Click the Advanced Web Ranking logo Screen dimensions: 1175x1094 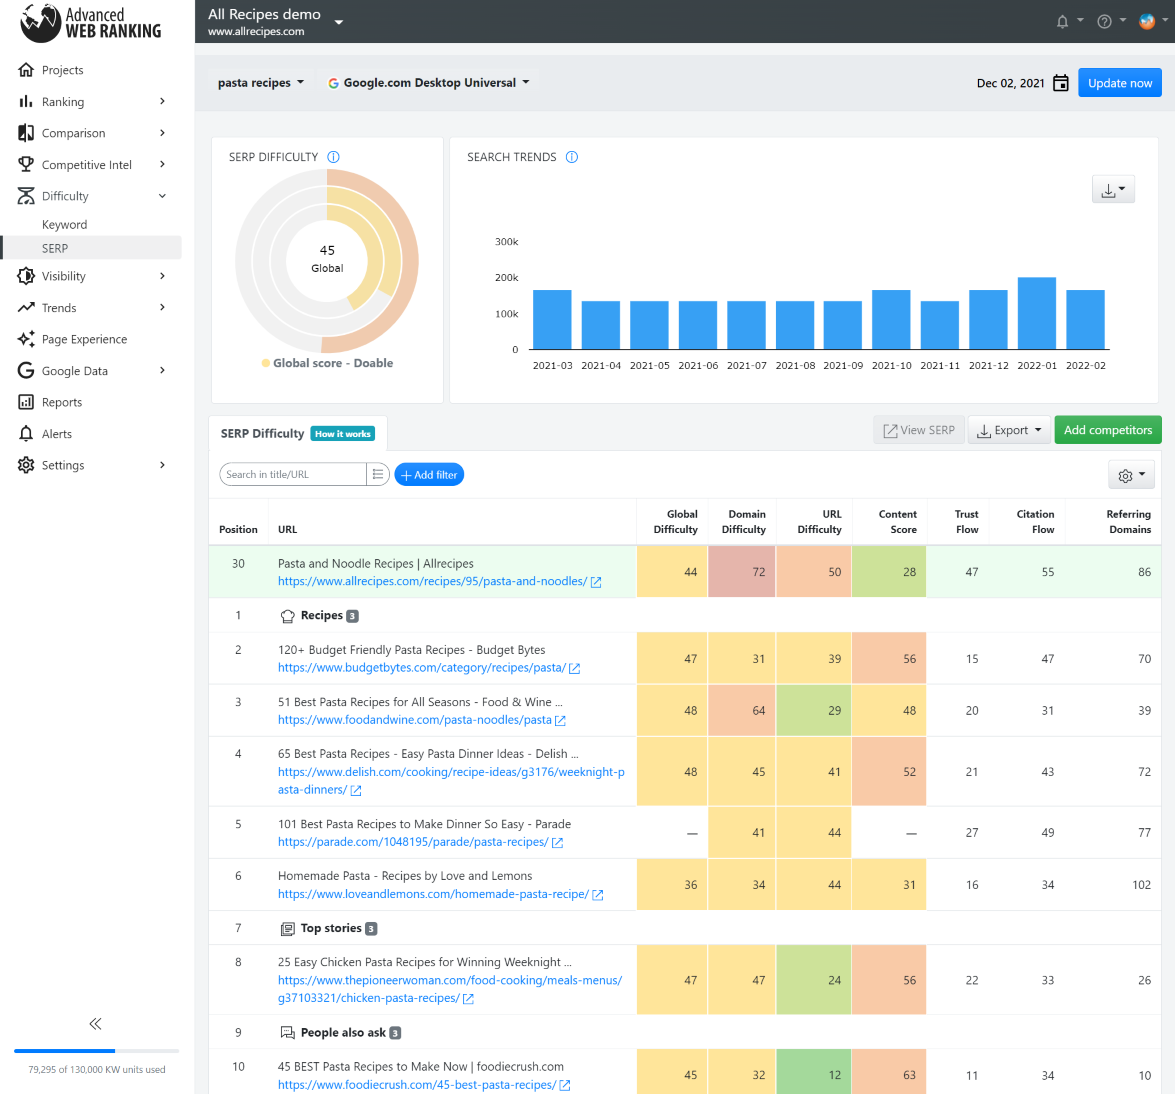click(x=91, y=22)
